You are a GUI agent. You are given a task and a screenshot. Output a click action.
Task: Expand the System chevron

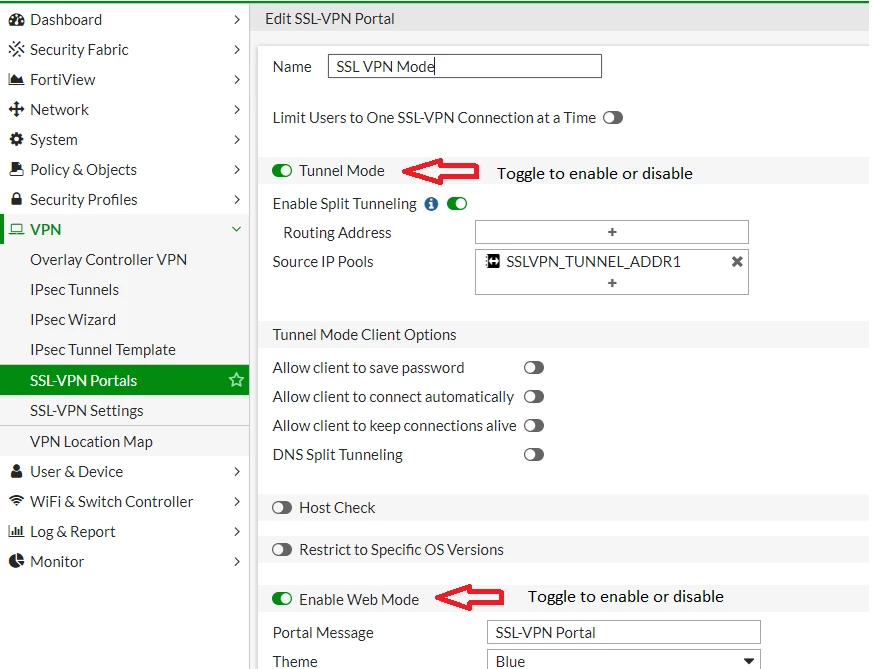[237, 139]
